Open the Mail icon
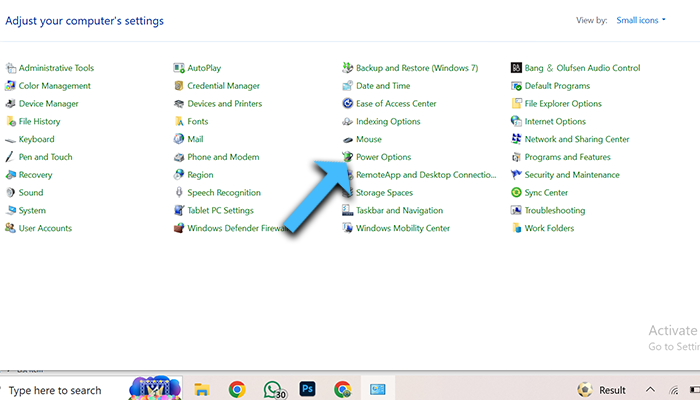 point(179,139)
